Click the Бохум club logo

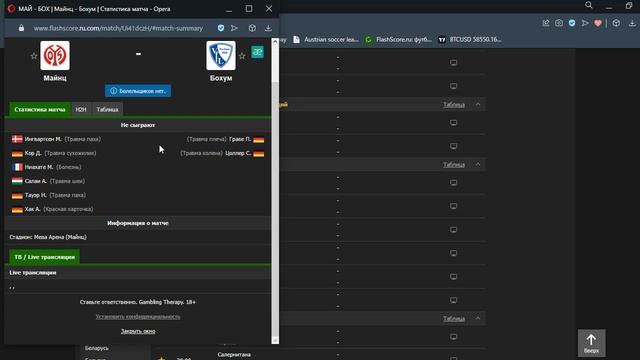pos(221,55)
